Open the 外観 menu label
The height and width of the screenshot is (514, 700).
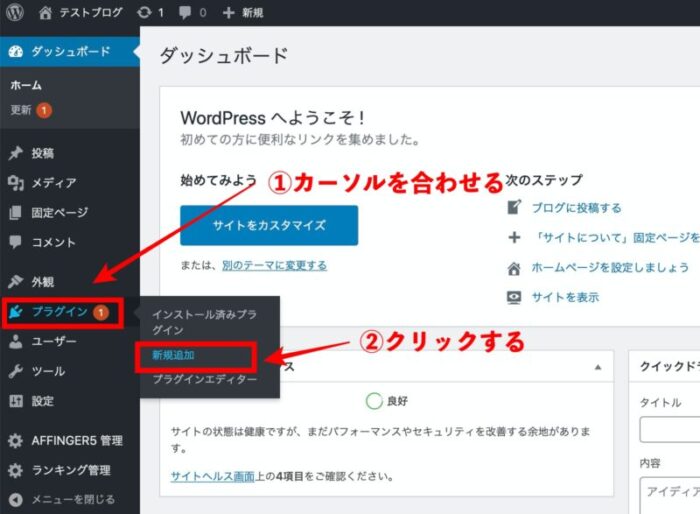(x=42, y=282)
